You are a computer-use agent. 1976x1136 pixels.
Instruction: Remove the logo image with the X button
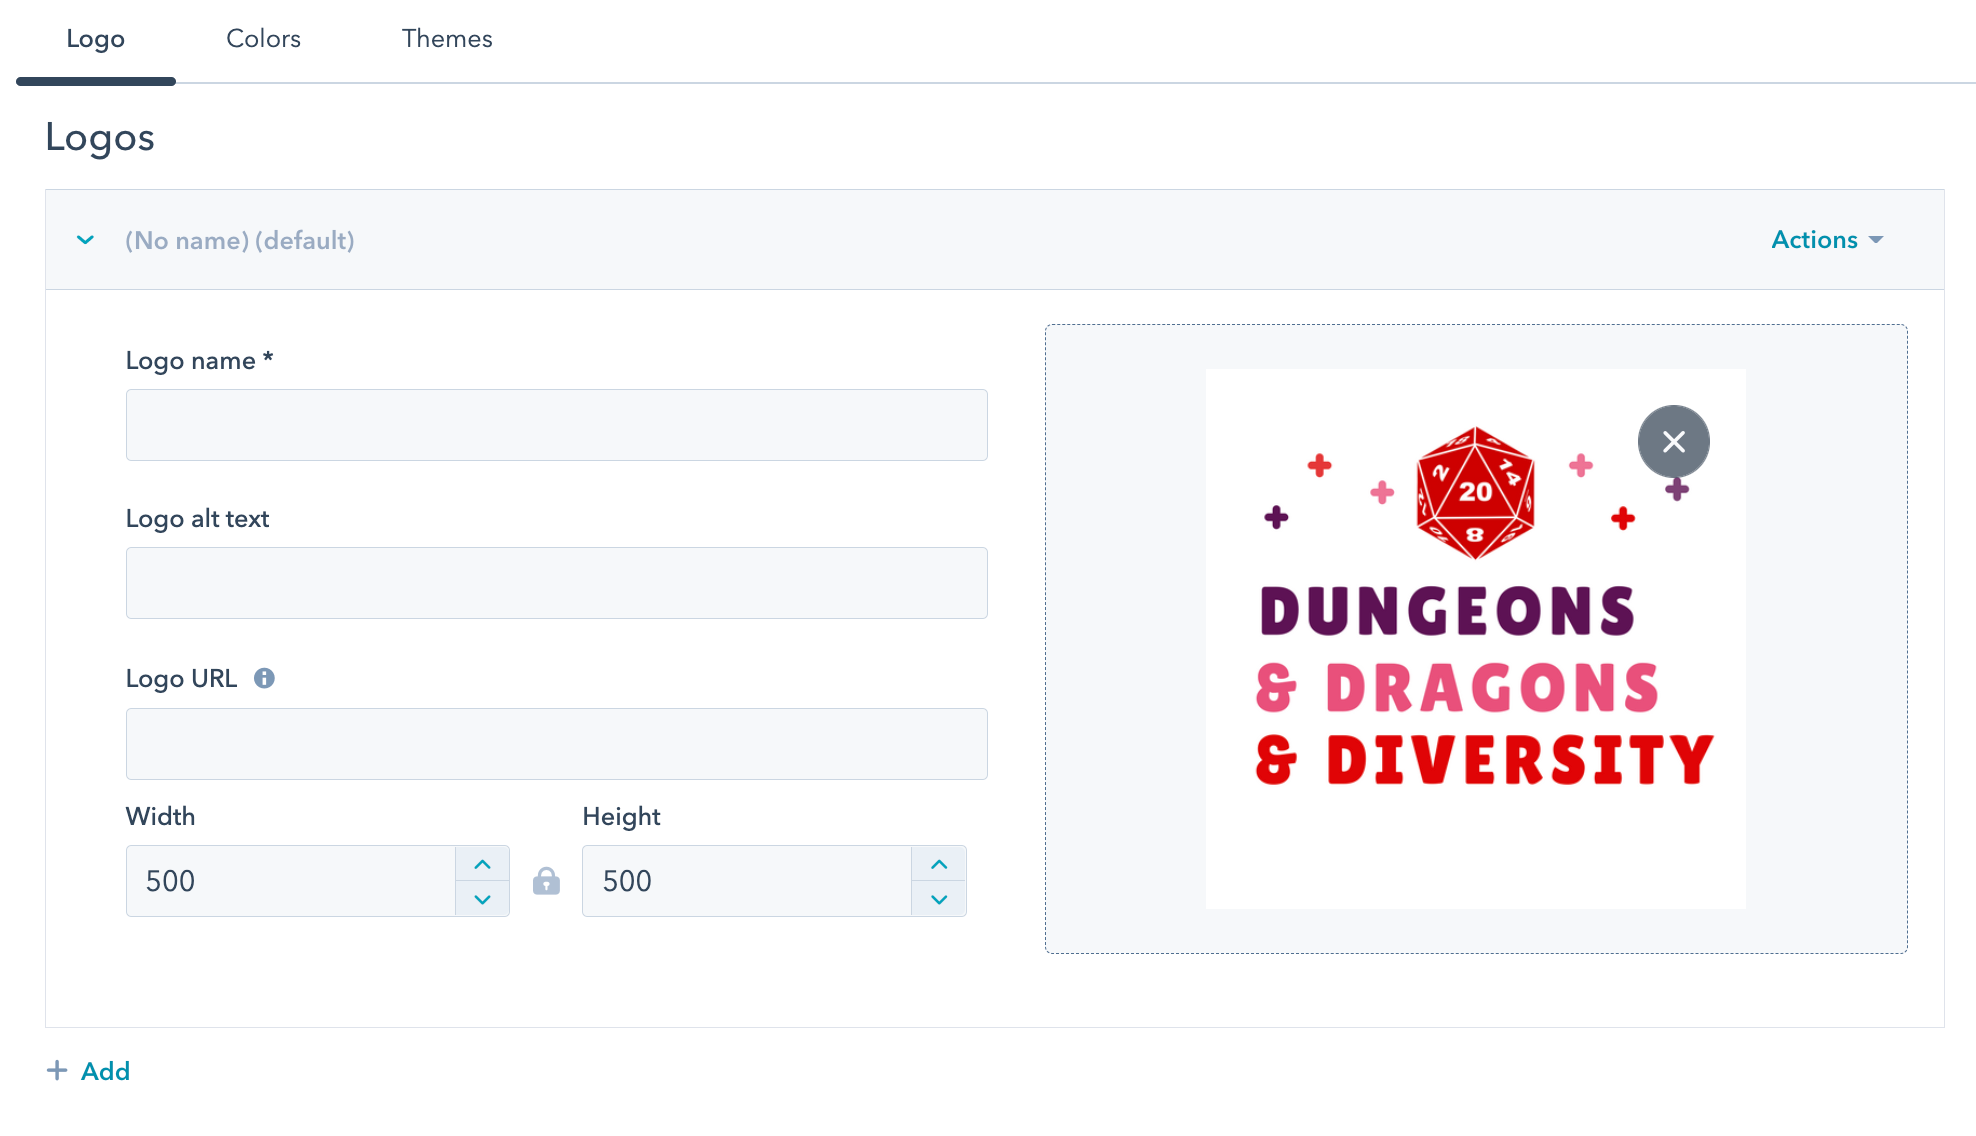click(1674, 442)
